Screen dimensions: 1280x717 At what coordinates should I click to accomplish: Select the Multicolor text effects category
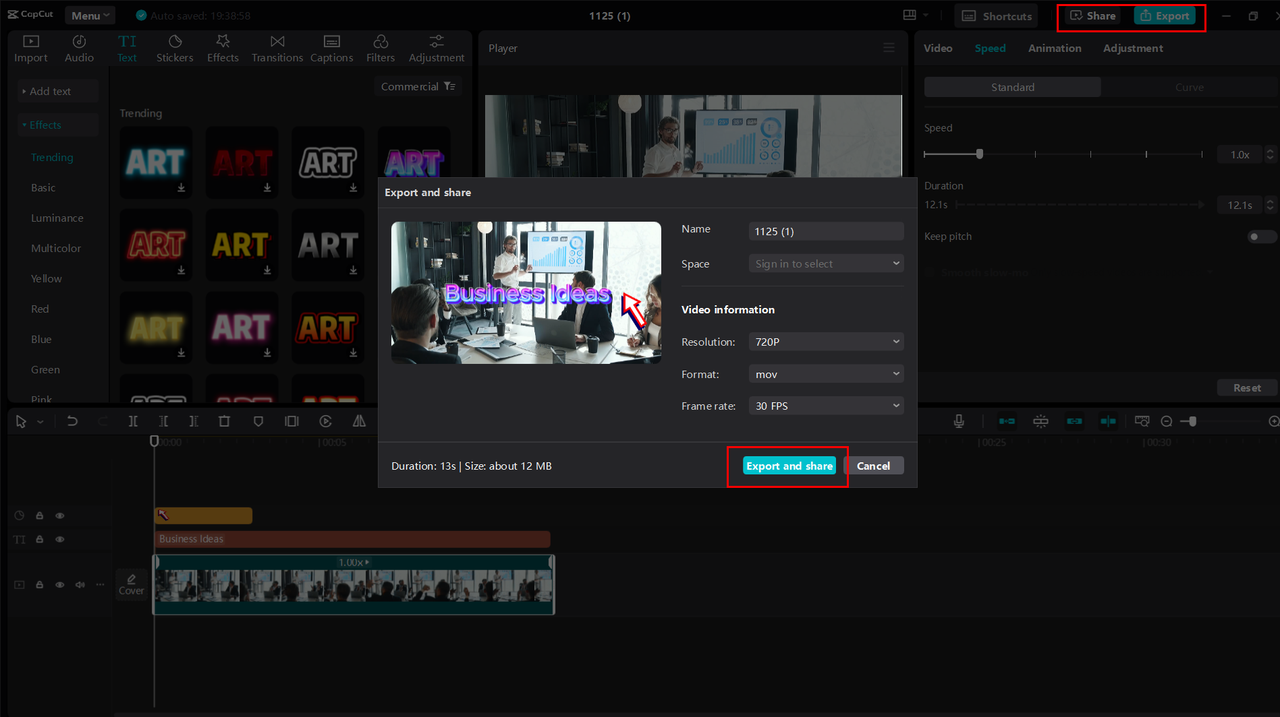[x=56, y=248]
